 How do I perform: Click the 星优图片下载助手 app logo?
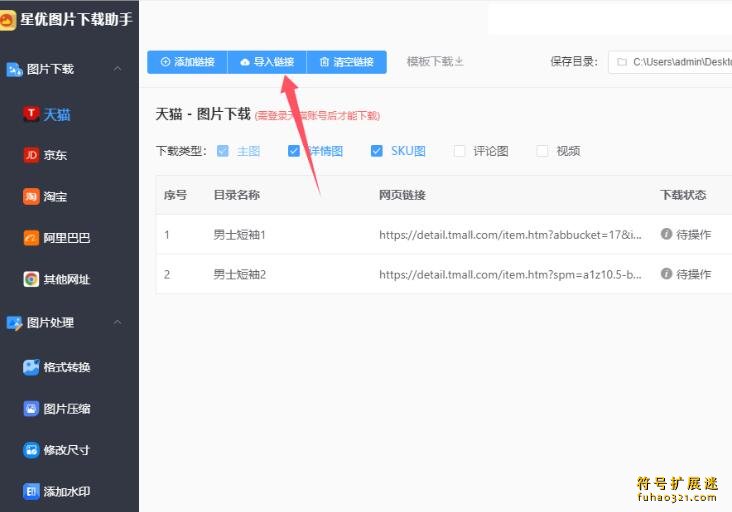tap(7, 21)
